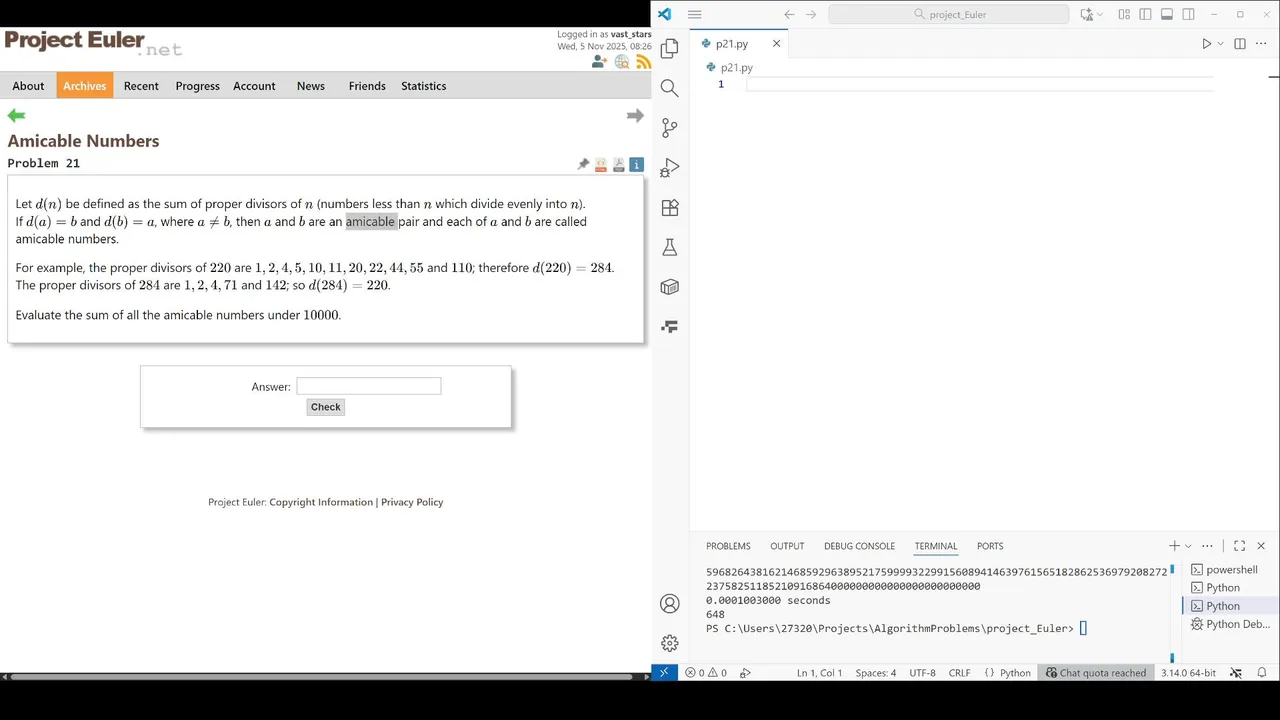Go to previous problem with green arrow
The image size is (1280, 720).
[16, 116]
